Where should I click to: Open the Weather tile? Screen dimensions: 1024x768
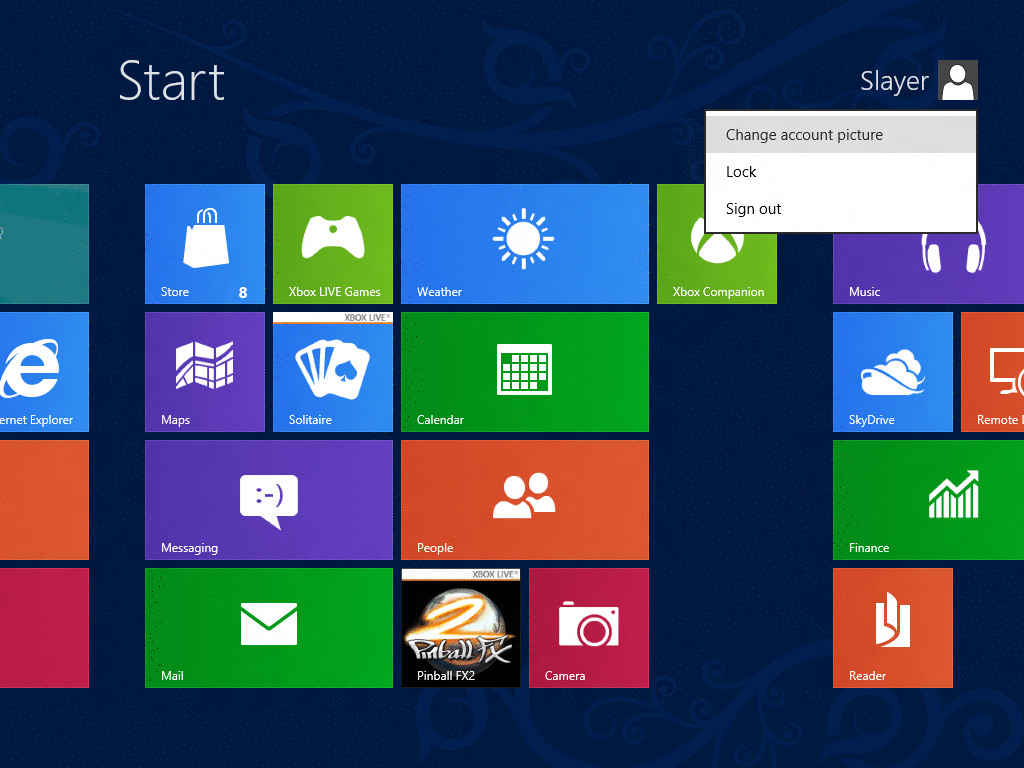click(524, 243)
